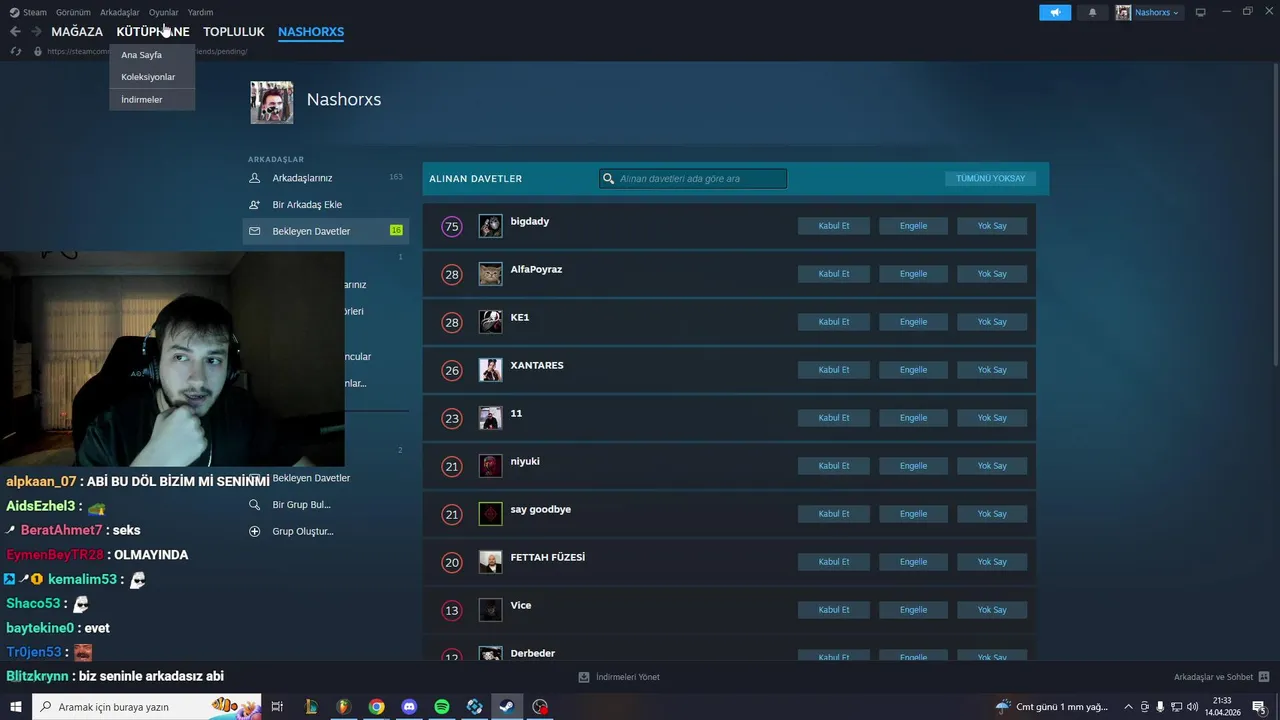Screen dimensions: 1280x720
Task: Accept bigdady's friend invite
Action: pos(834,226)
